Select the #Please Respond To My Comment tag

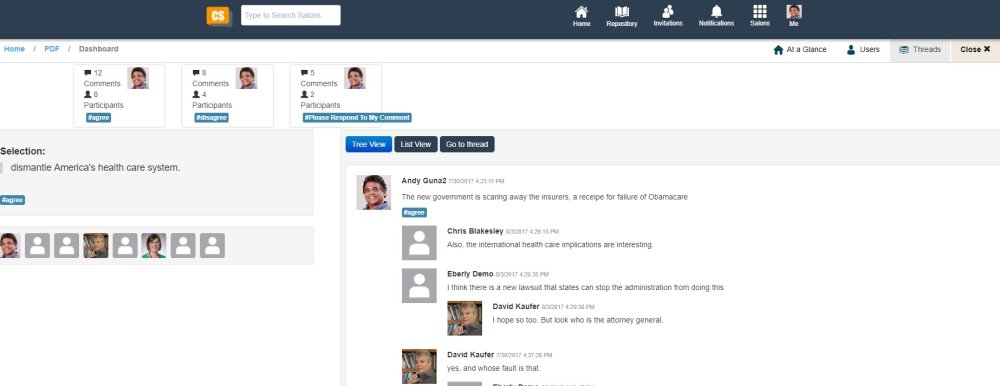coord(357,118)
